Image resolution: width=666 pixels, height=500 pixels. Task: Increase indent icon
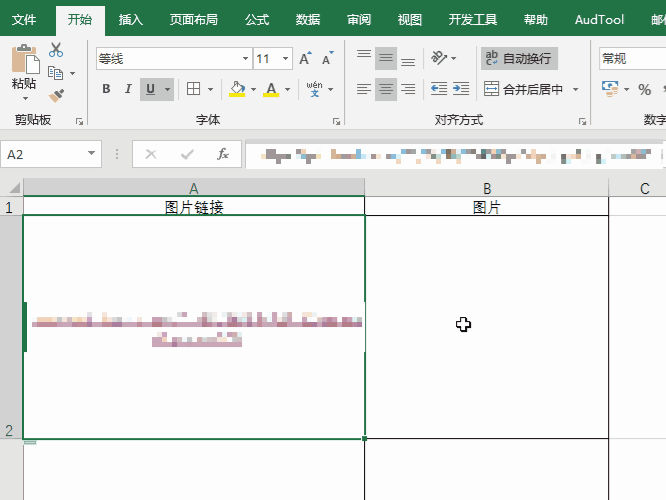(x=461, y=89)
